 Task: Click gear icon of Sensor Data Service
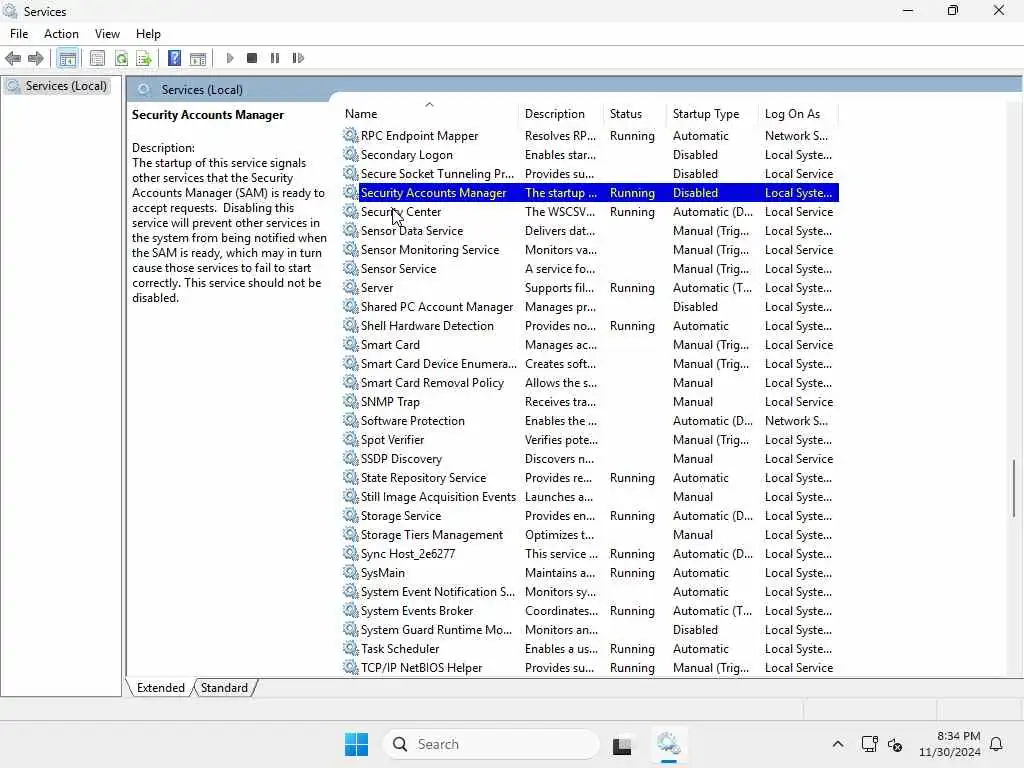click(351, 230)
